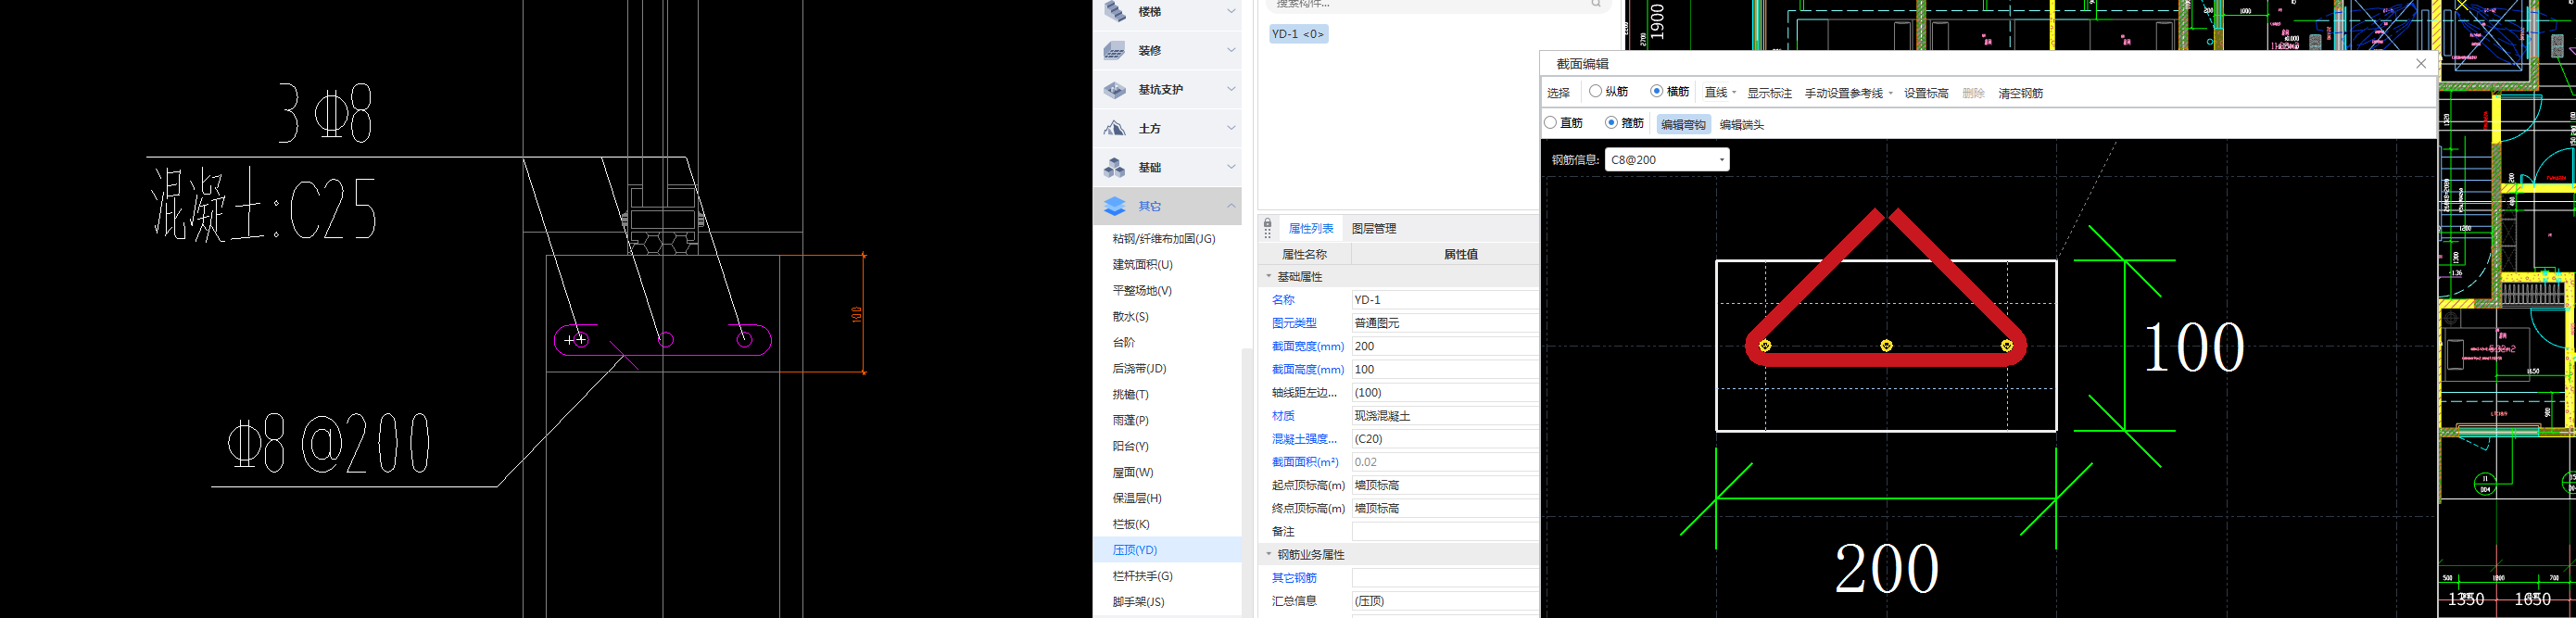Switch to the 属性列表 tab
2576x618 pixels.
1311,229
